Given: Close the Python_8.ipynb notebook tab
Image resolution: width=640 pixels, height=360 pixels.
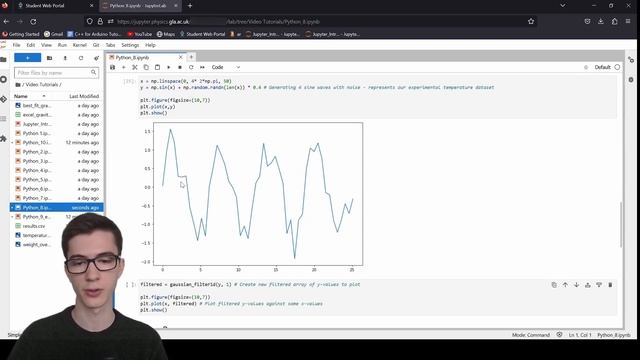Looking at the screenshot, I should 180,58.
